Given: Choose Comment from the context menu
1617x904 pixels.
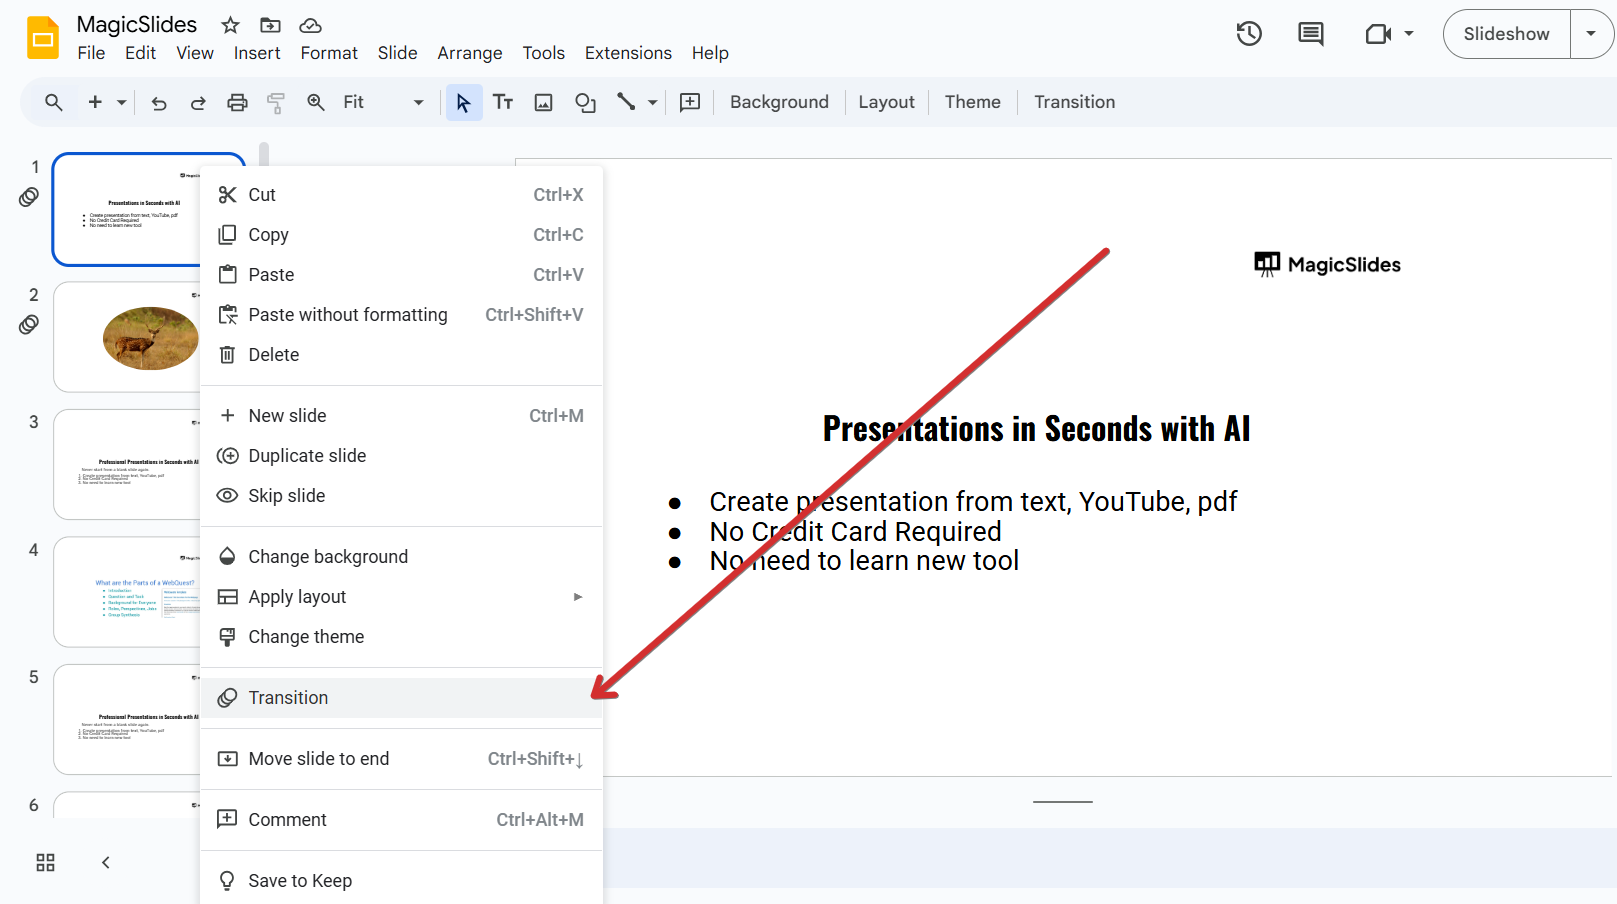Looking at the screenshot, I should 401,820.
